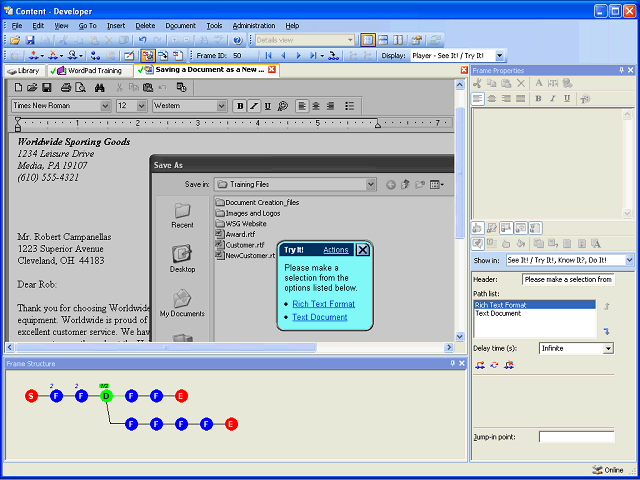640x480 pixels.
Task: Switch to the Library tab
Action: click(24, 71)
